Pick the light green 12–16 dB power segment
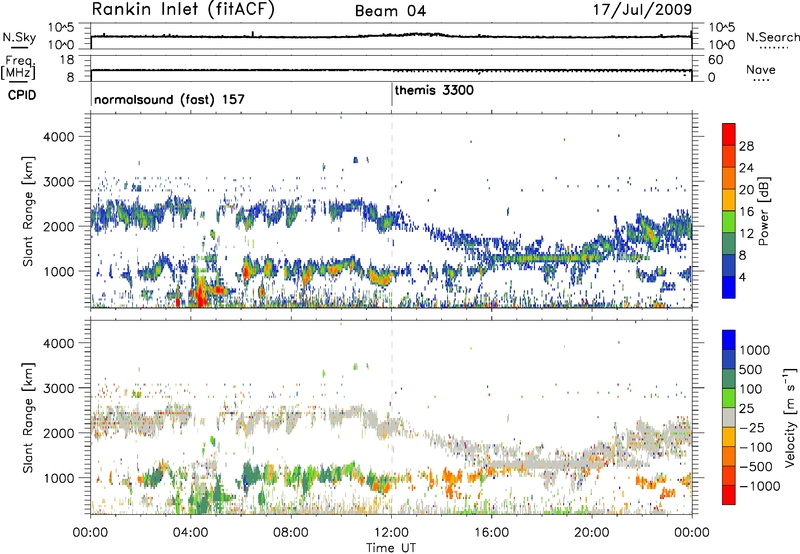This screenshot has height=554, width=800. [x=729, y=222]
